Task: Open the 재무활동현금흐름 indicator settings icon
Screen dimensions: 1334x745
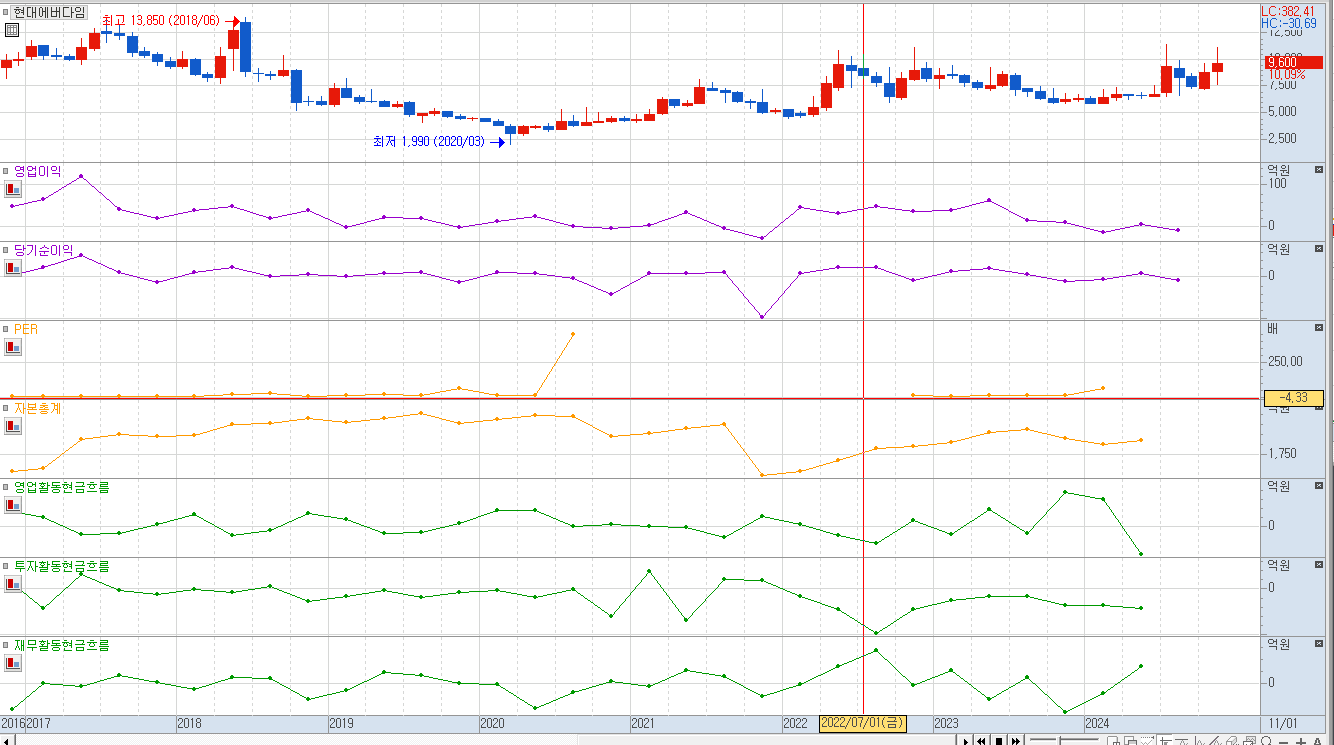Action: 12,663
